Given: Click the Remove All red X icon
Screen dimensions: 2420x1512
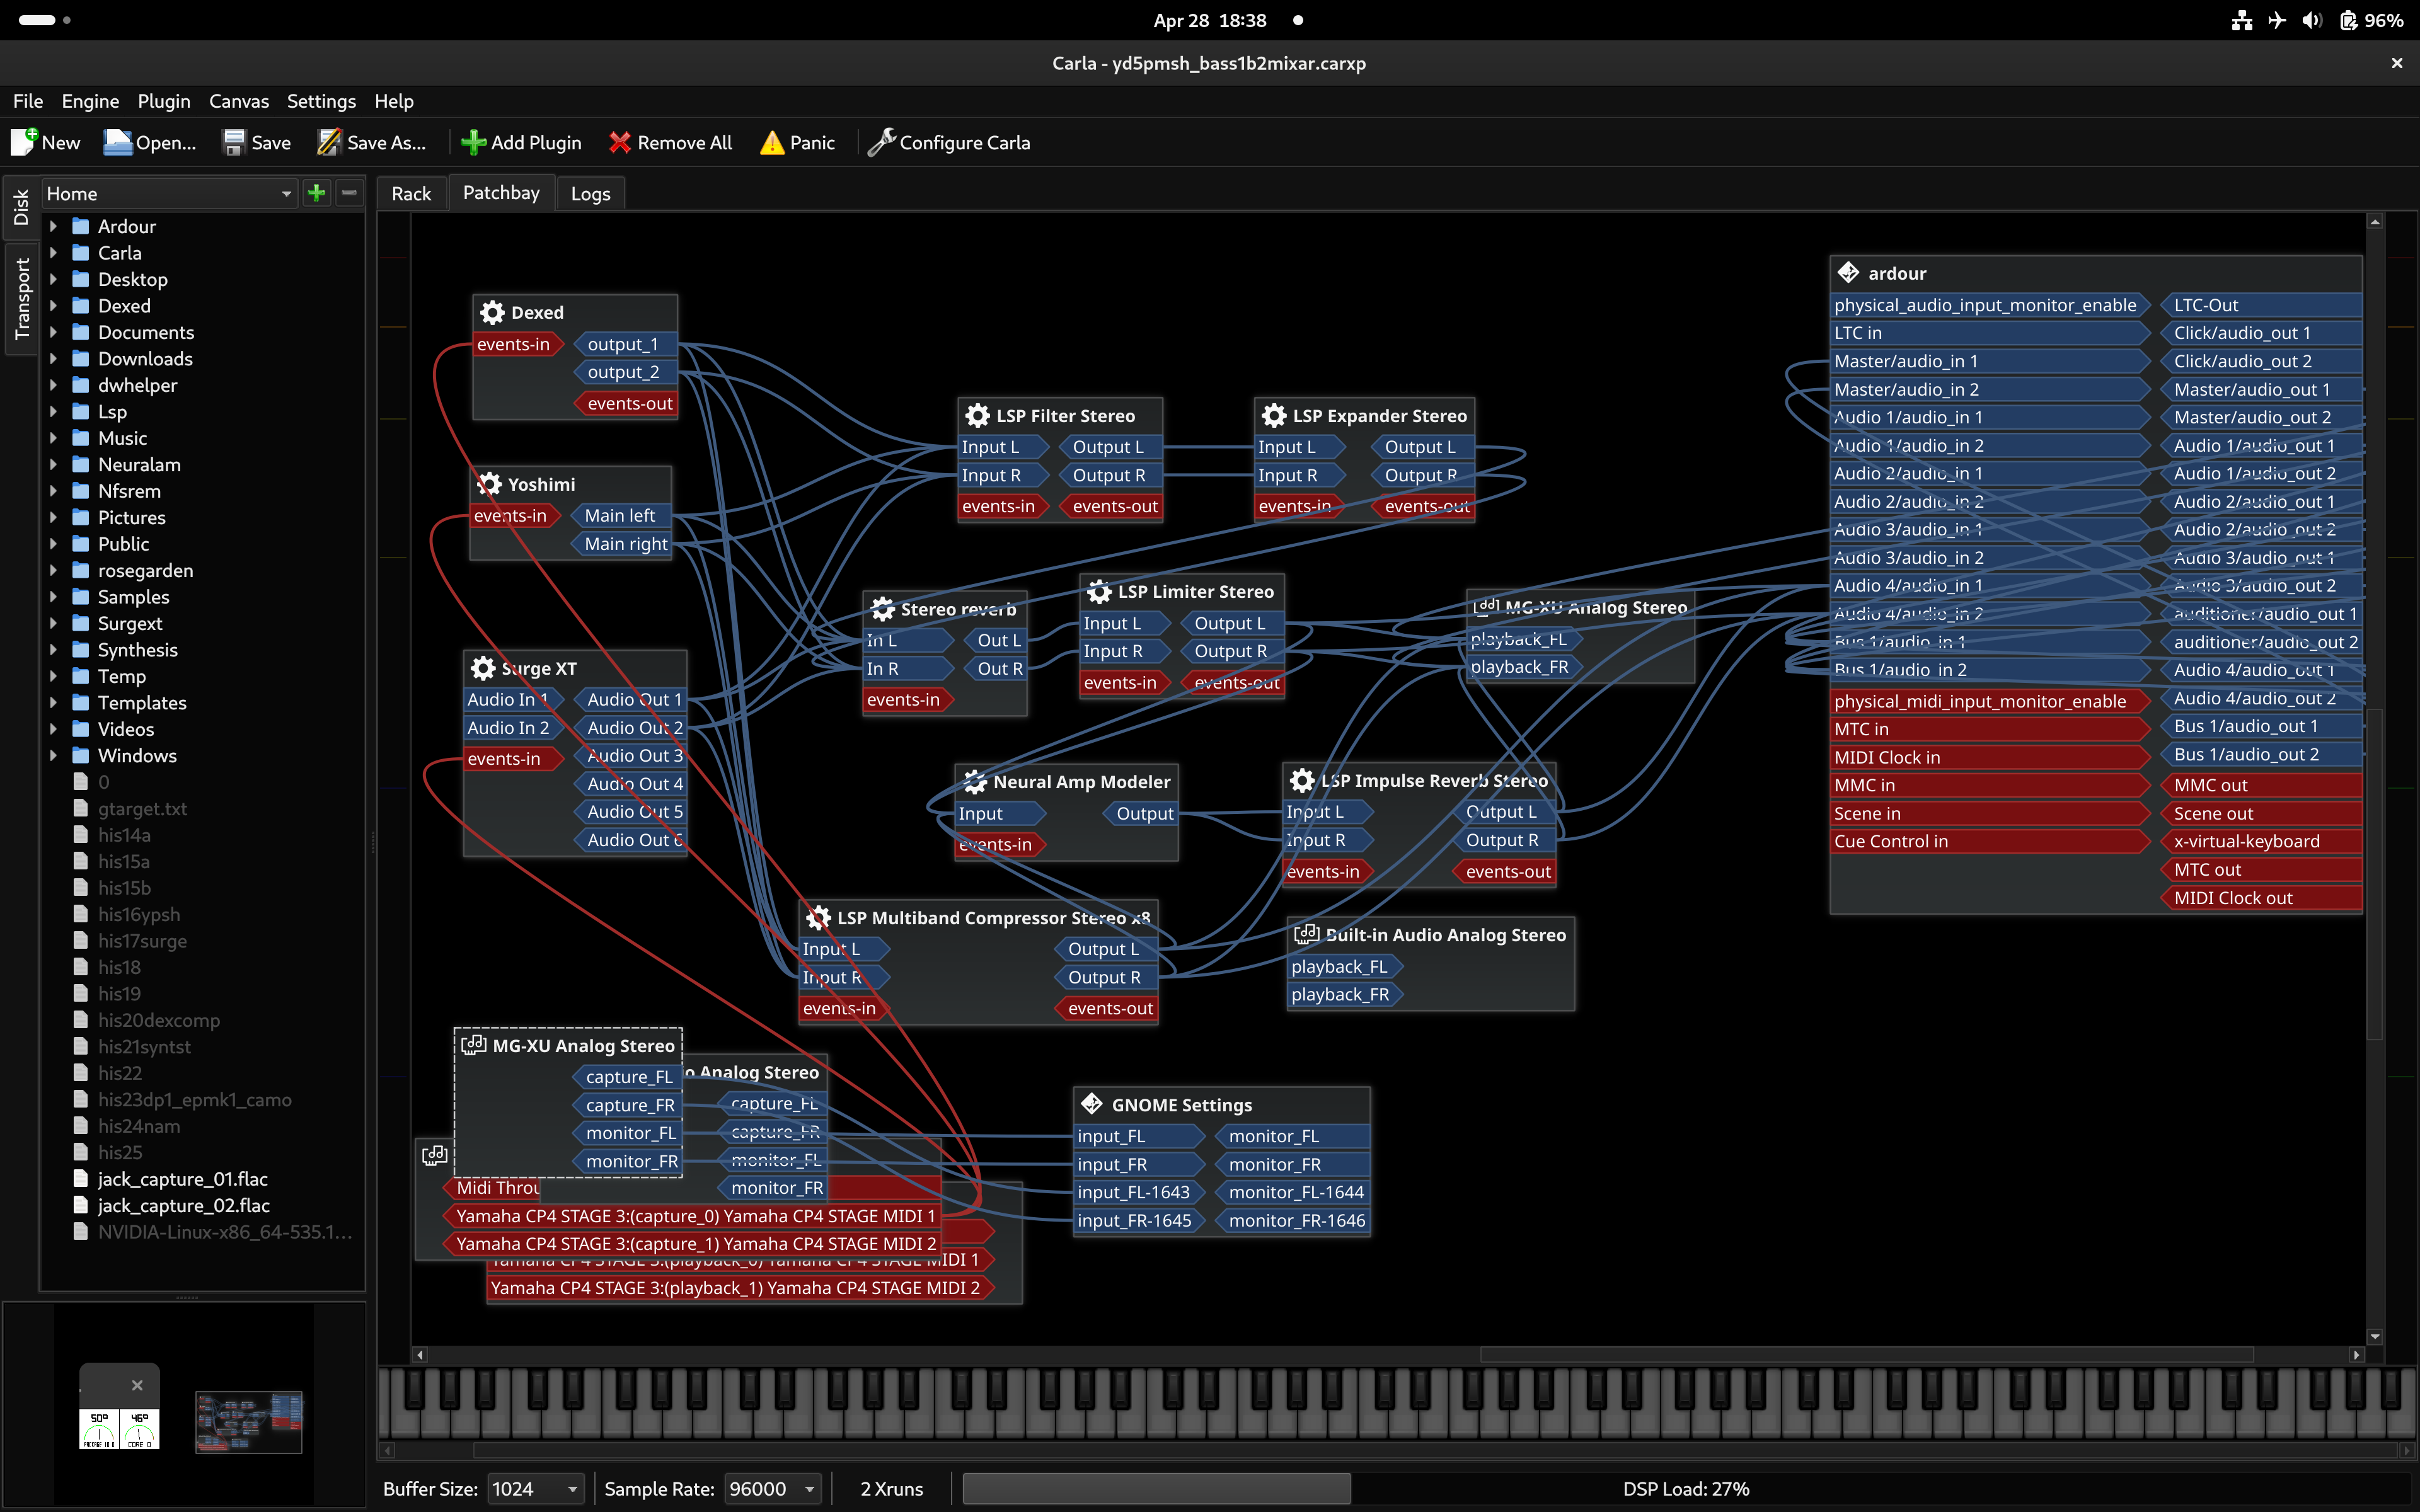Looking at the screenshot, I should tap(620, 142).
